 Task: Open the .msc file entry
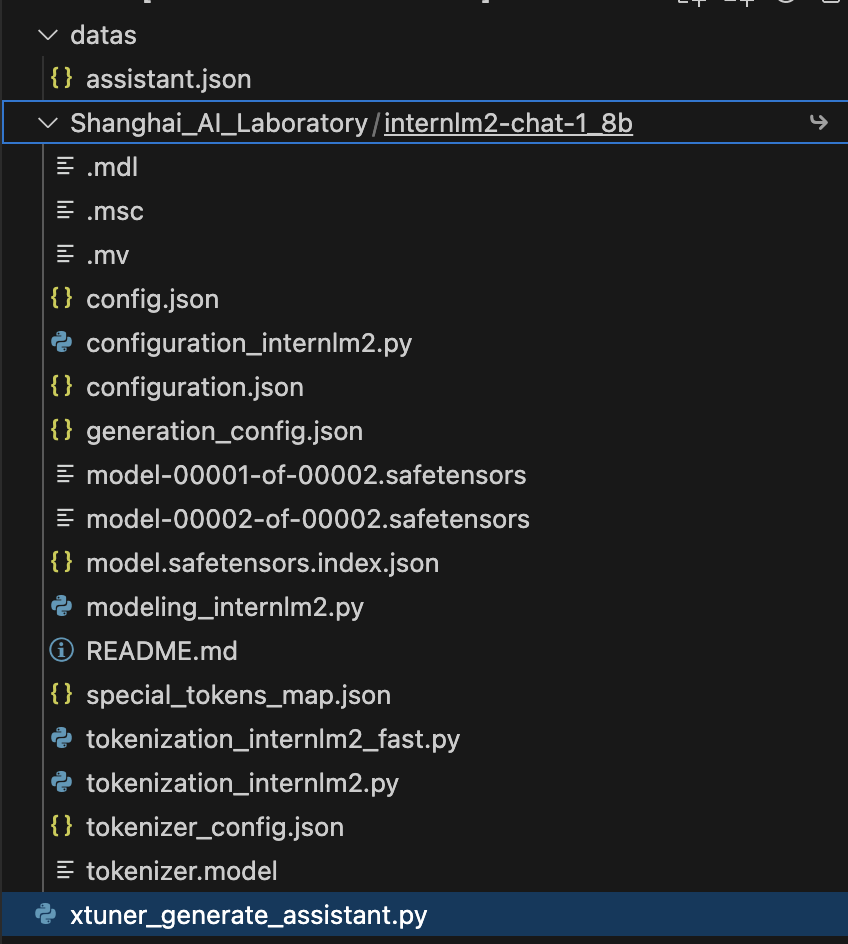coord(115,211)
